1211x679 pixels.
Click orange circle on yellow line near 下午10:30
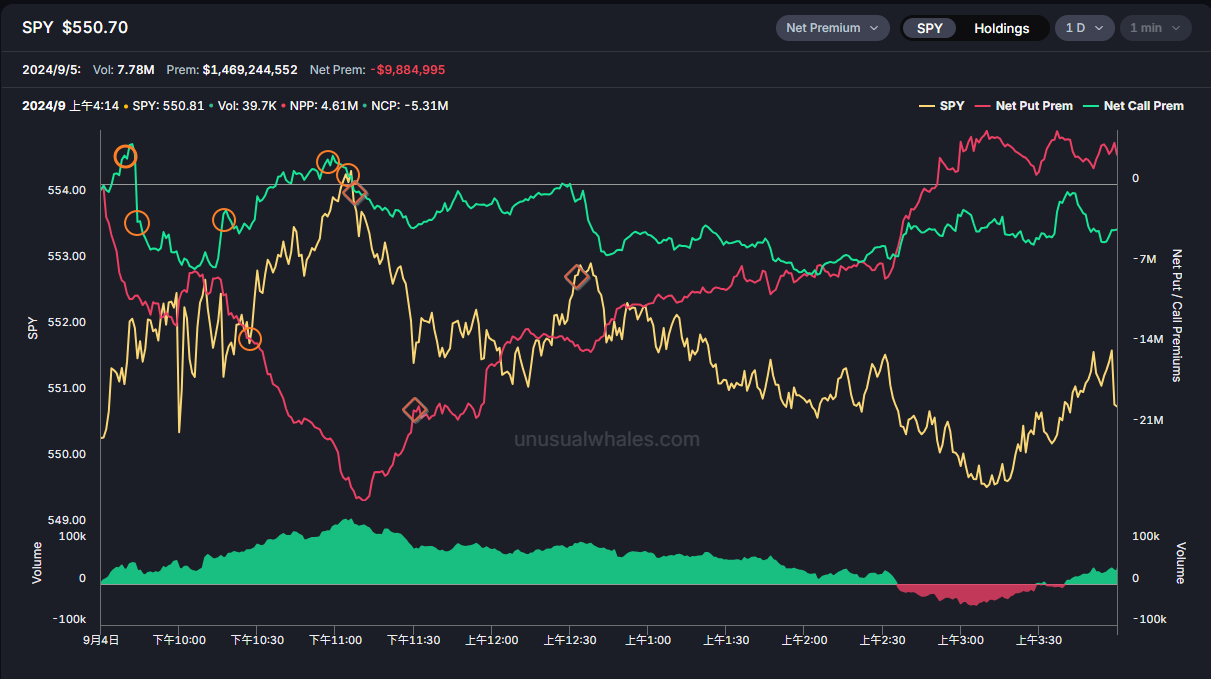[249, 339]
